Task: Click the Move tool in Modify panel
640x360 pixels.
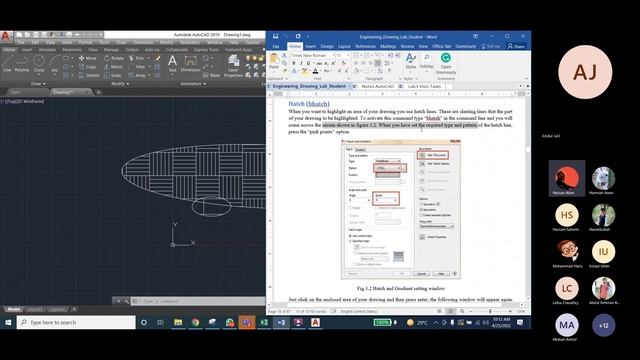Action: [x=88, y=58]
